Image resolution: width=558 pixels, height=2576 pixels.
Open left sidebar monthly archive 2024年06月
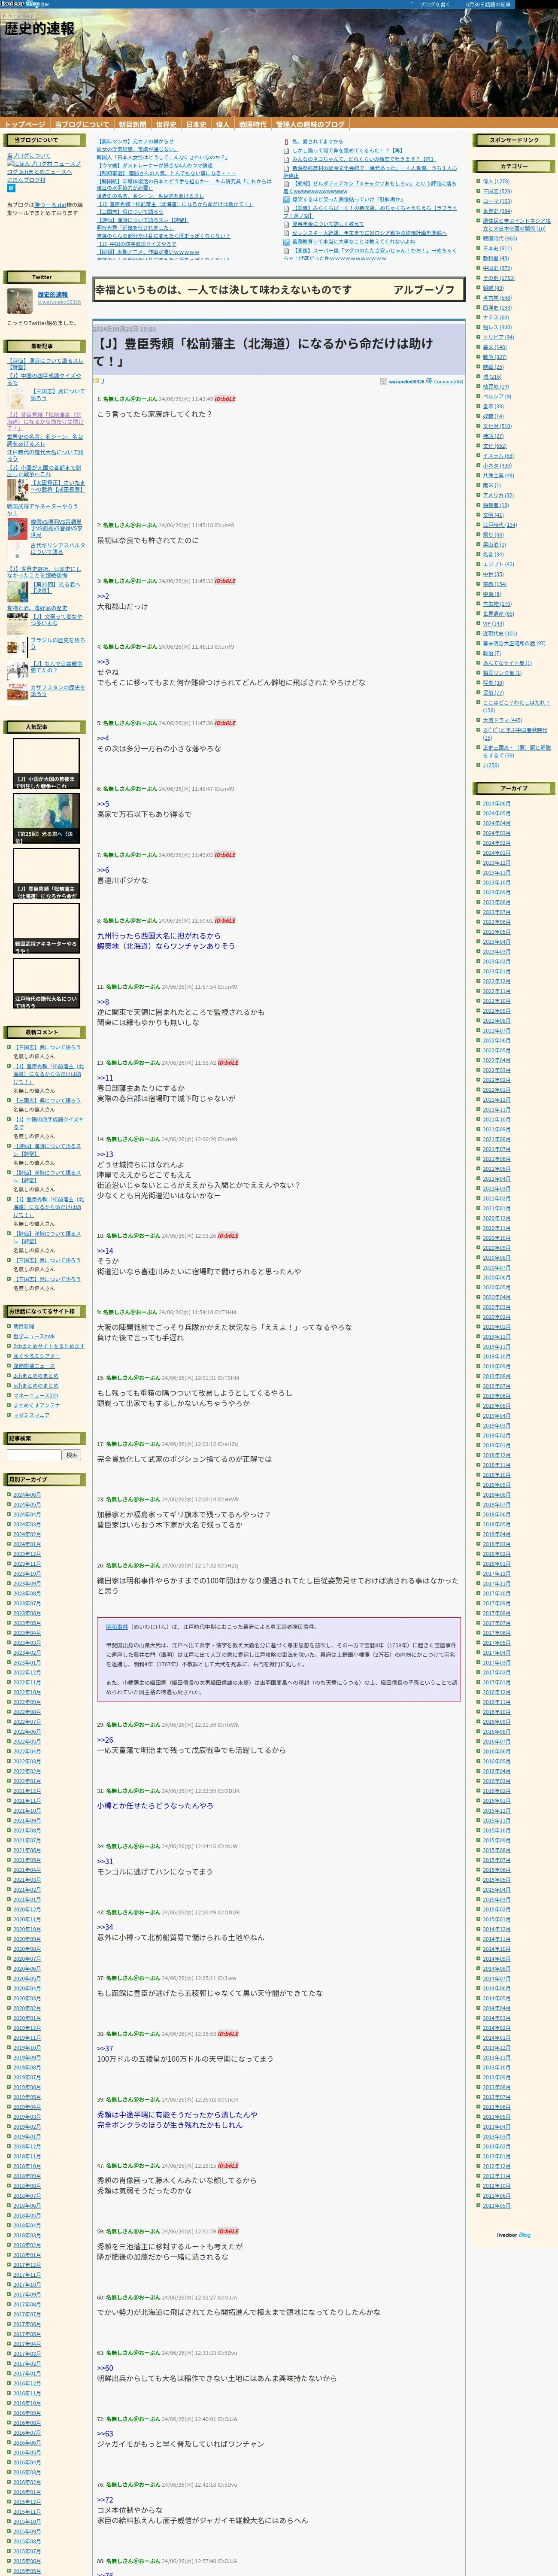(x=27, y=1495)
